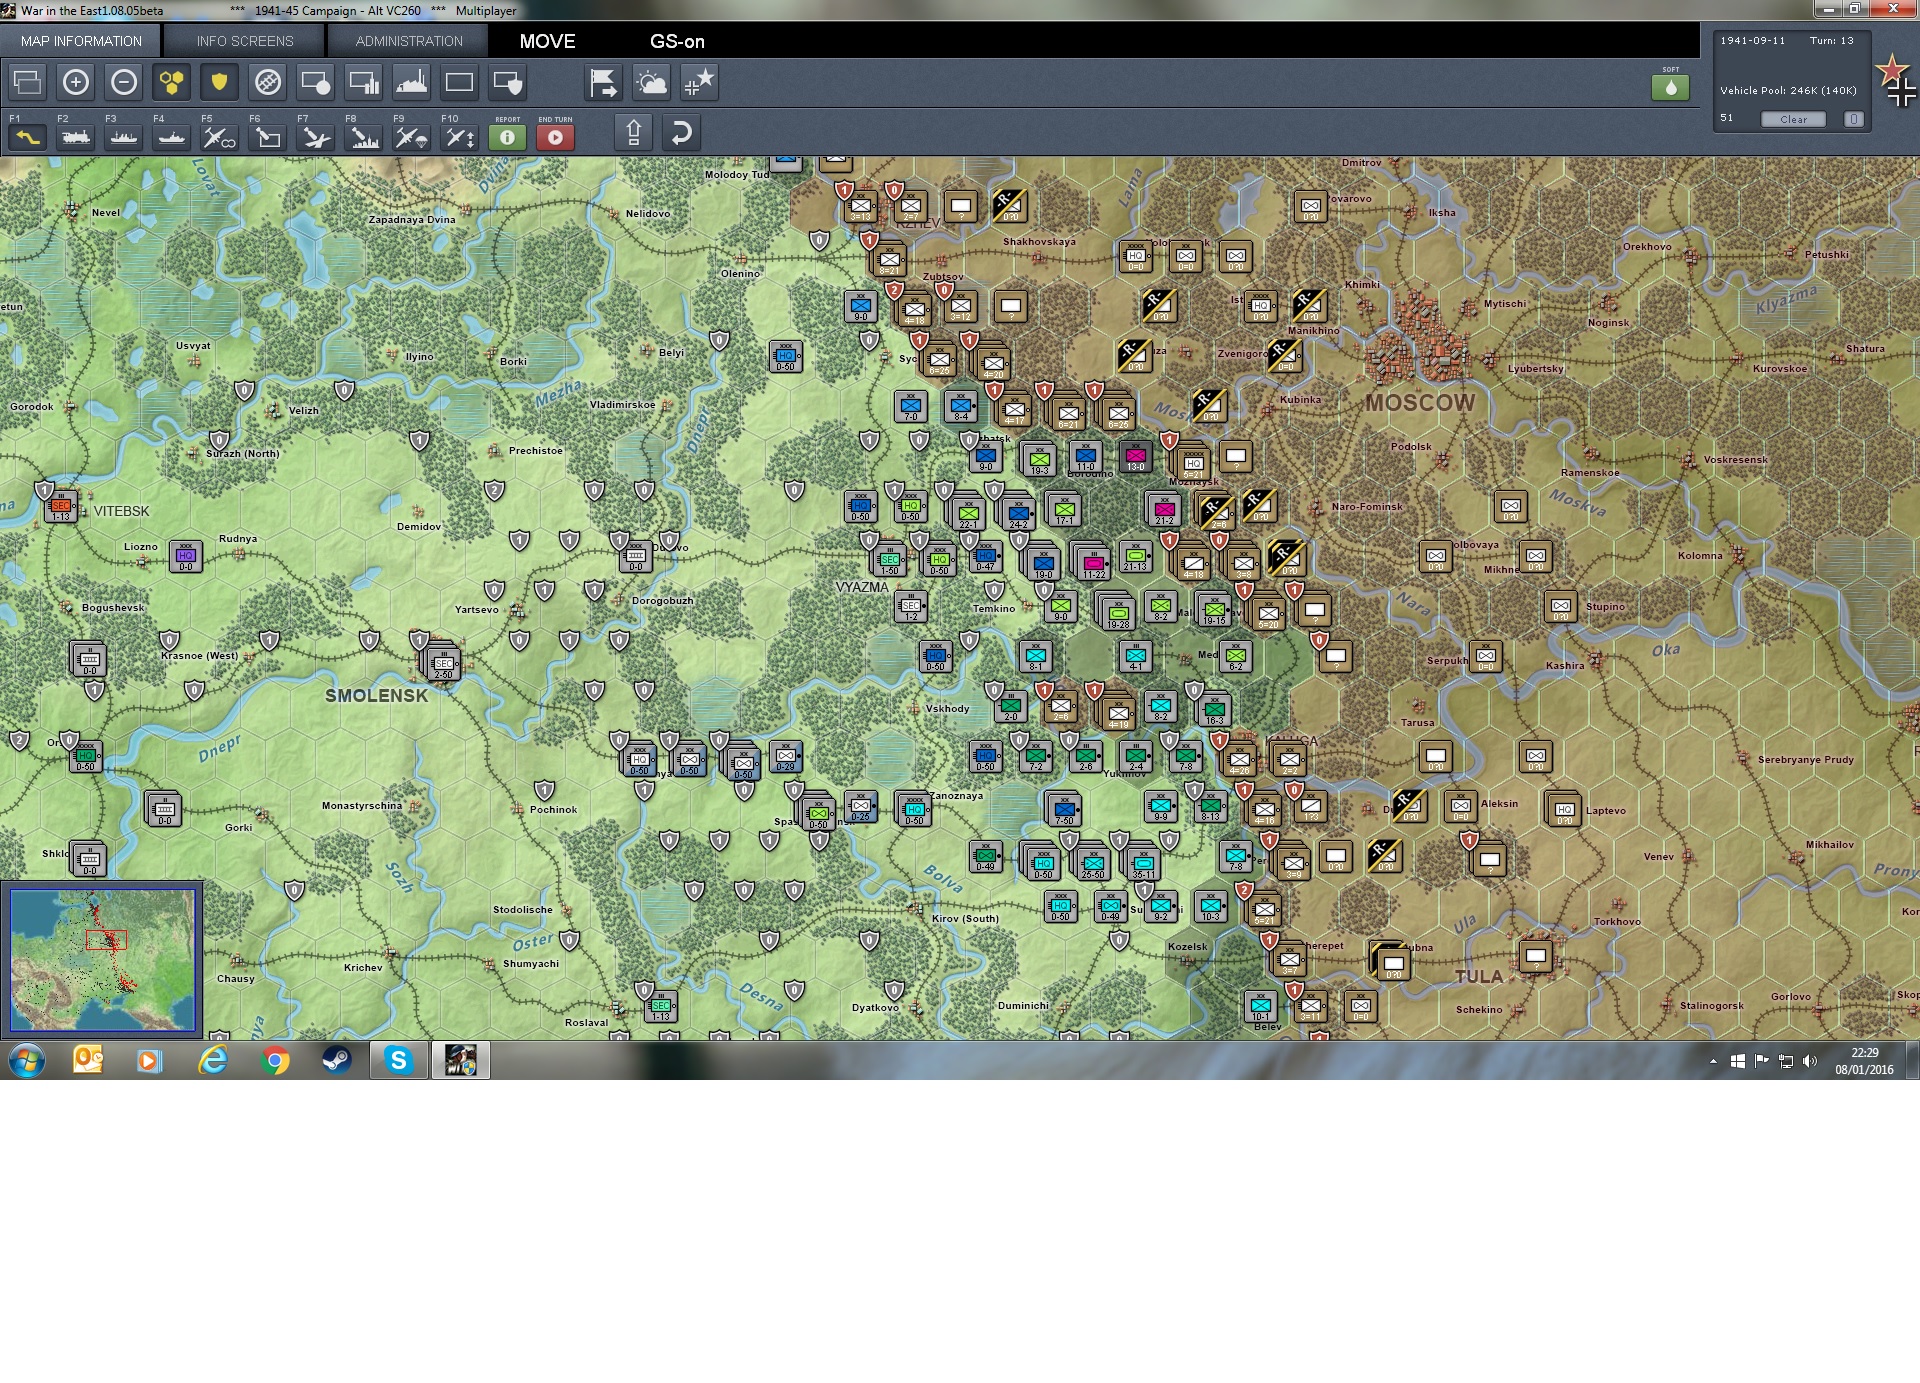Open the INFO SCREENS tab
Image resolution: width=1920 pixels, height=1383 pixels.
[x=245, y=41]
